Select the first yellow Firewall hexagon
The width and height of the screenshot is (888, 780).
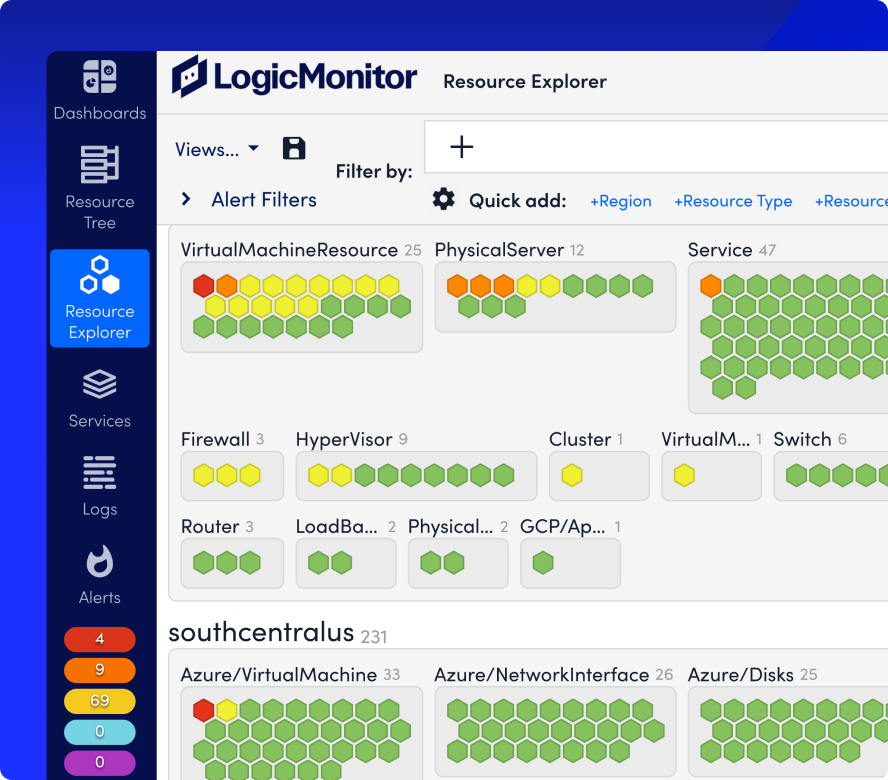tap(204, 475)
